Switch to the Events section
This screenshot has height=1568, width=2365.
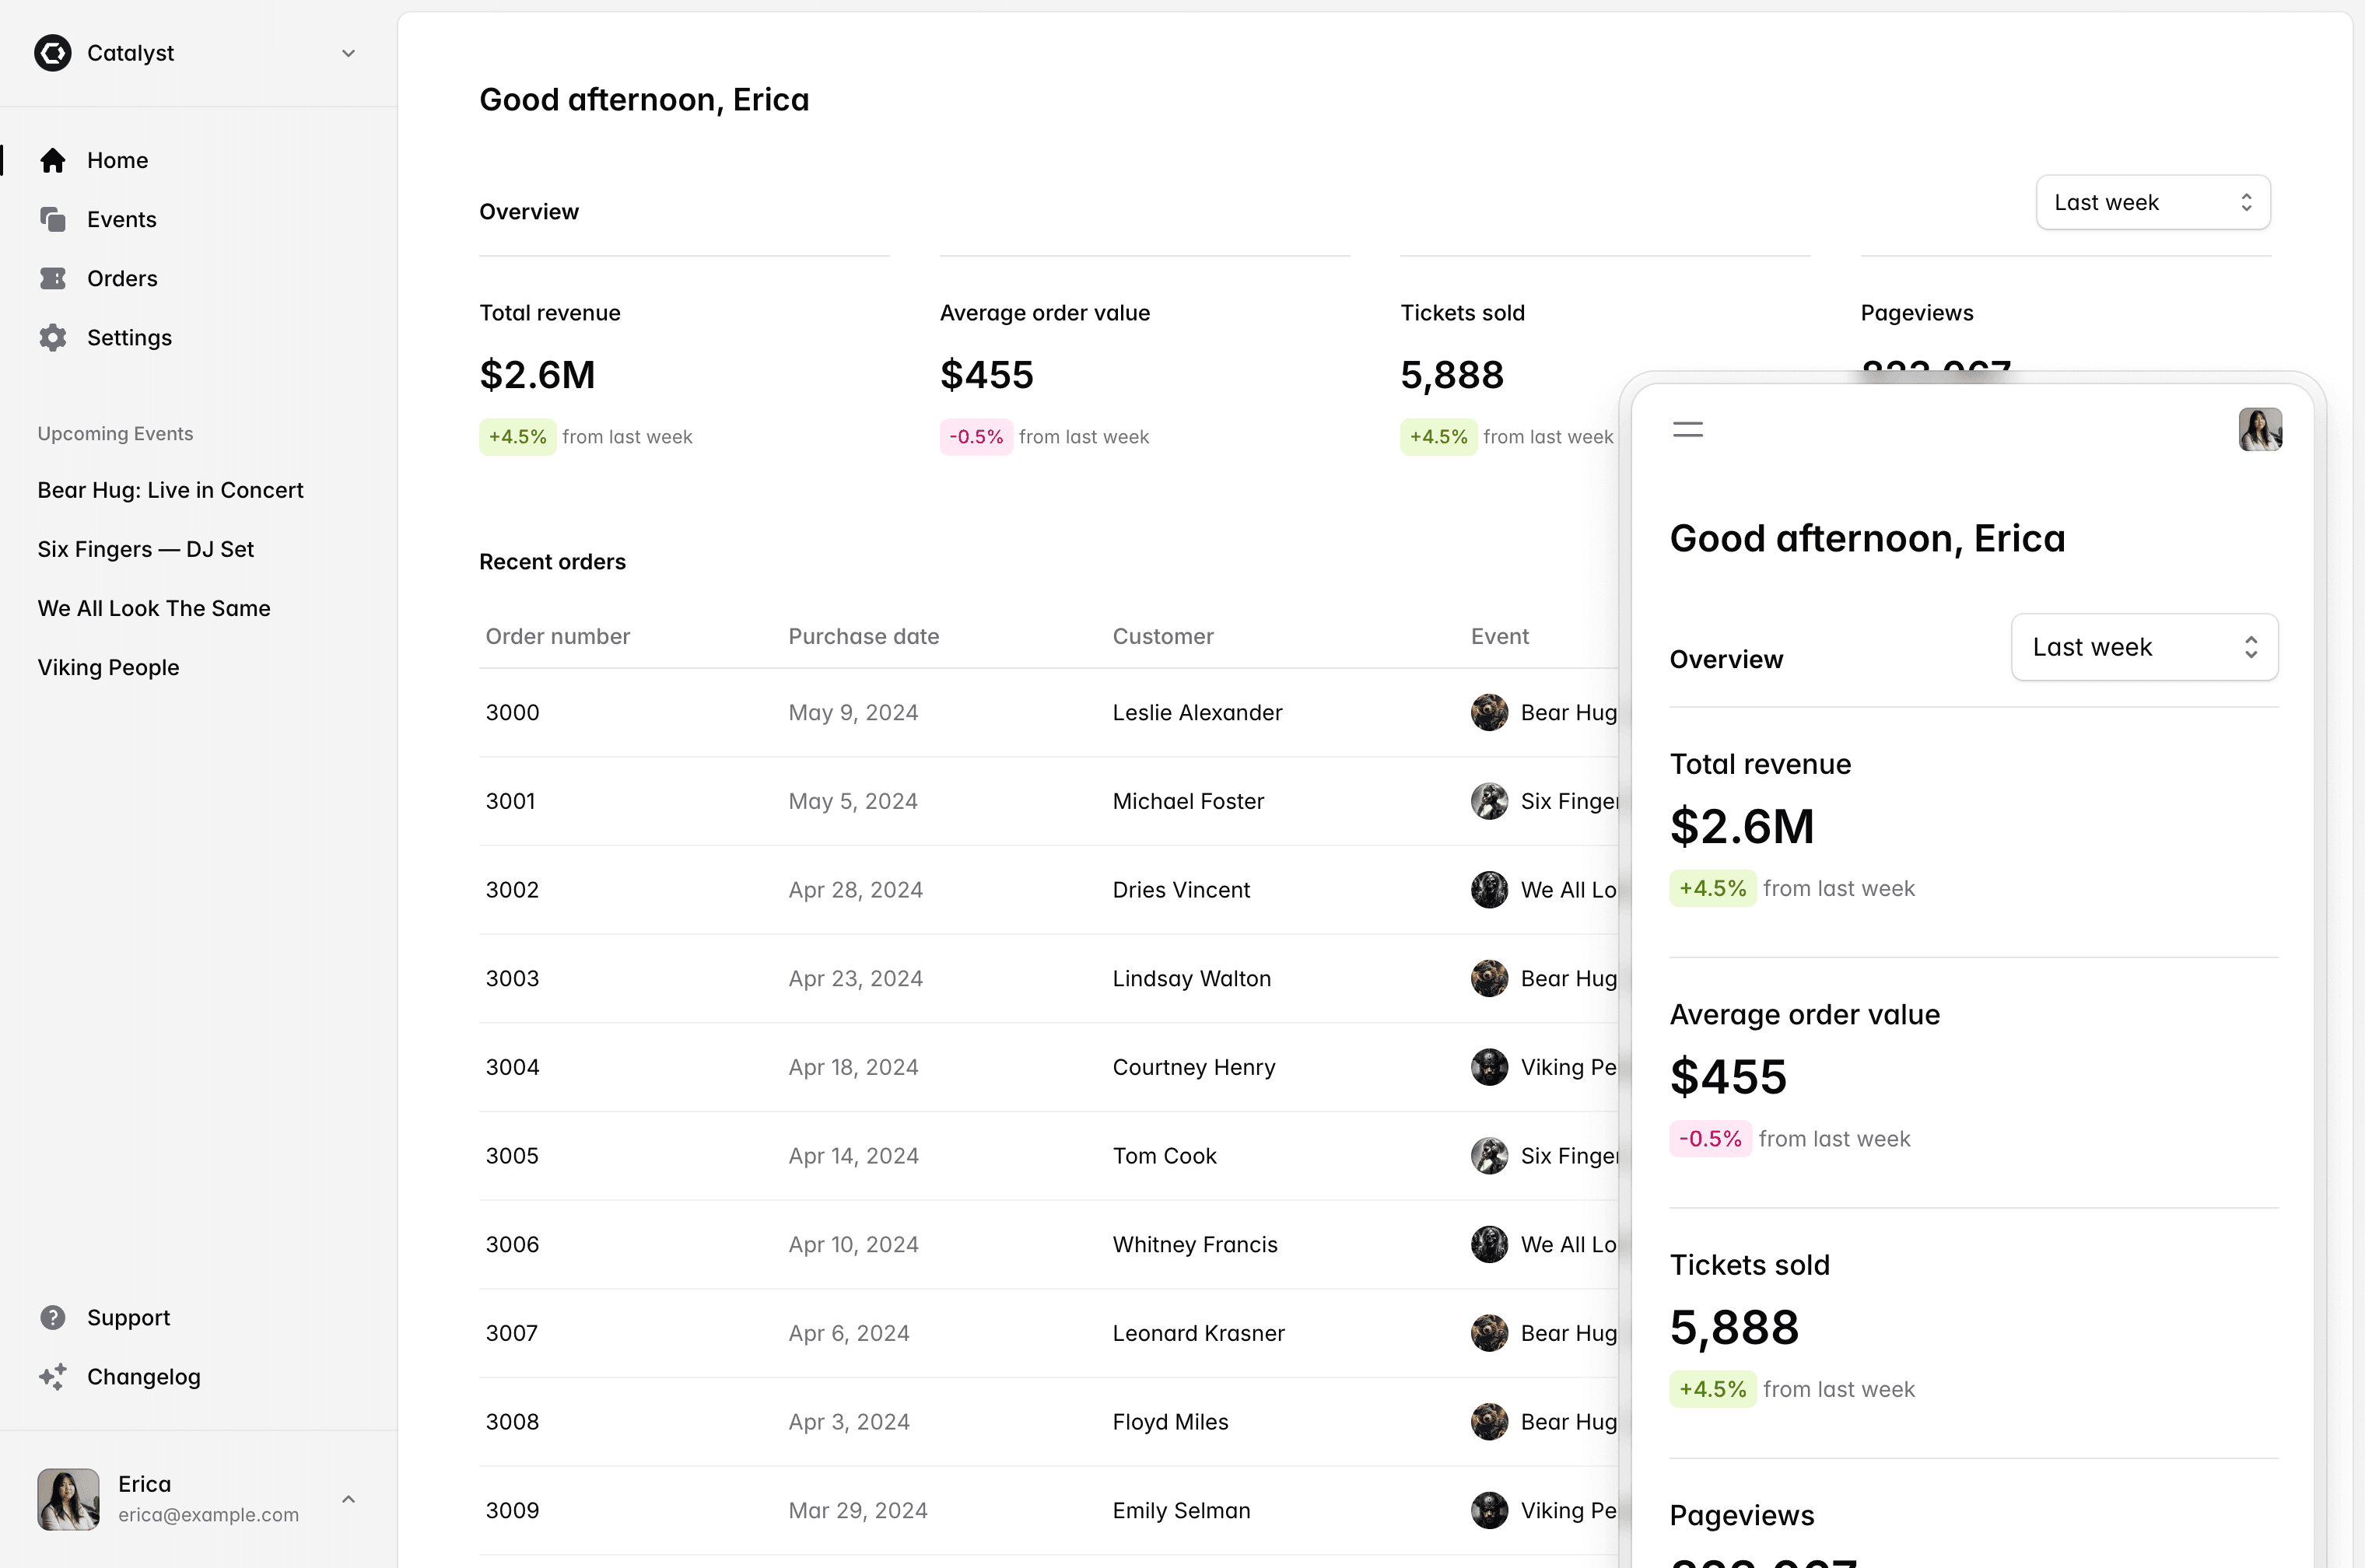(122, 219)
